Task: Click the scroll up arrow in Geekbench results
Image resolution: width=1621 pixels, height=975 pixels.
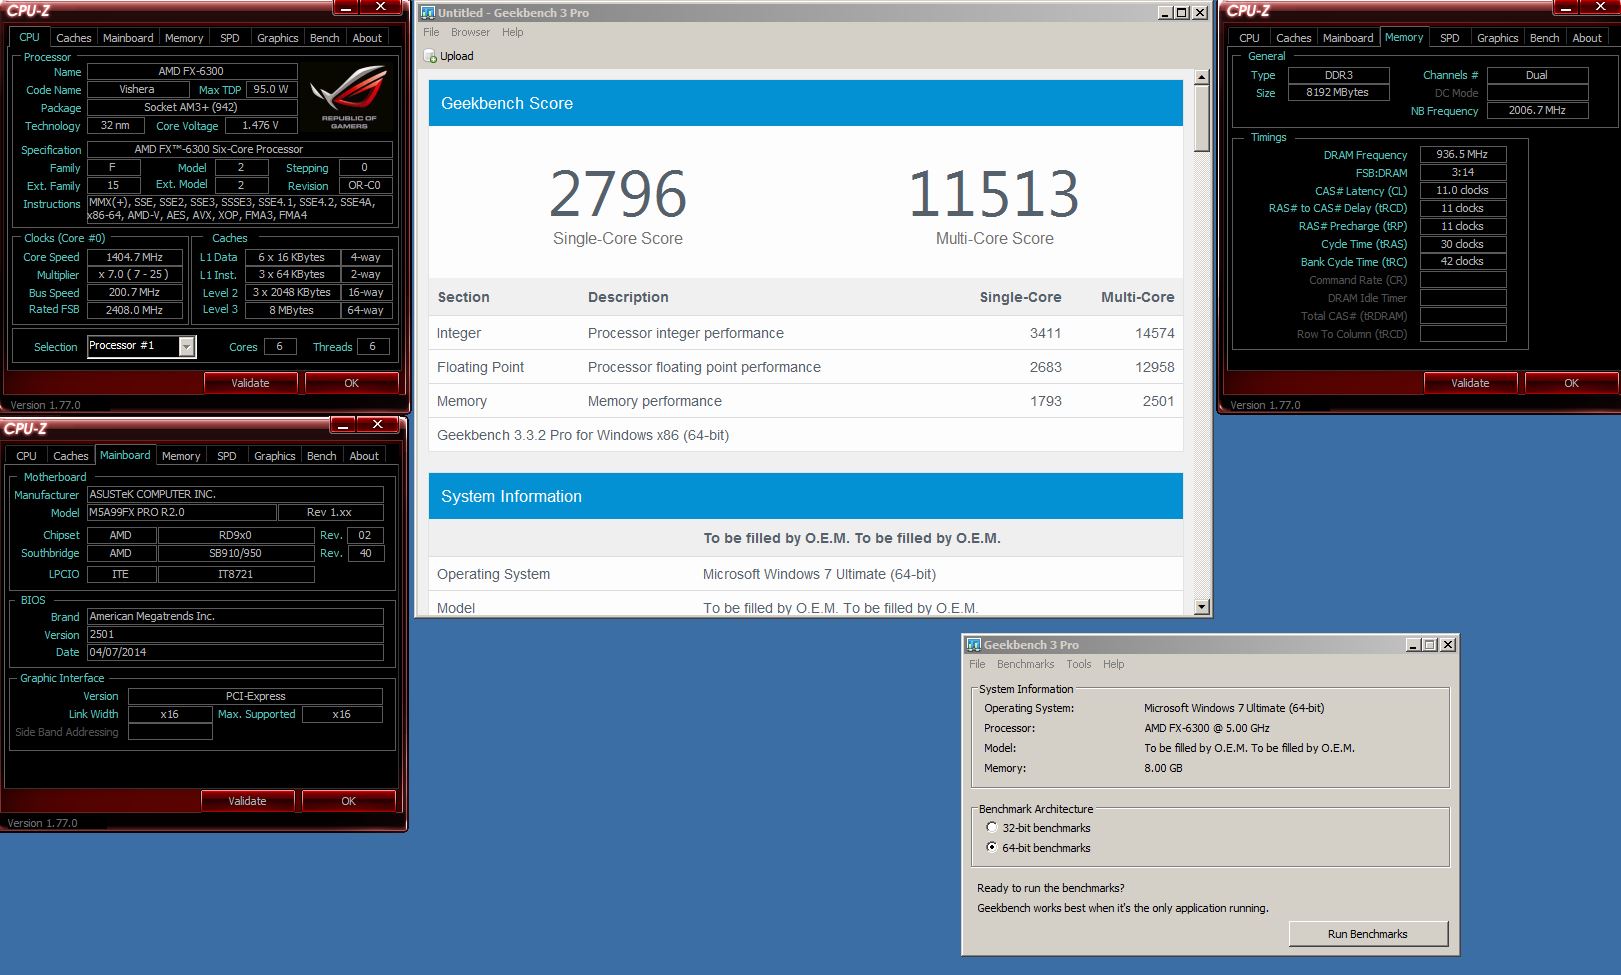Action: click(x=1201, y=76)
